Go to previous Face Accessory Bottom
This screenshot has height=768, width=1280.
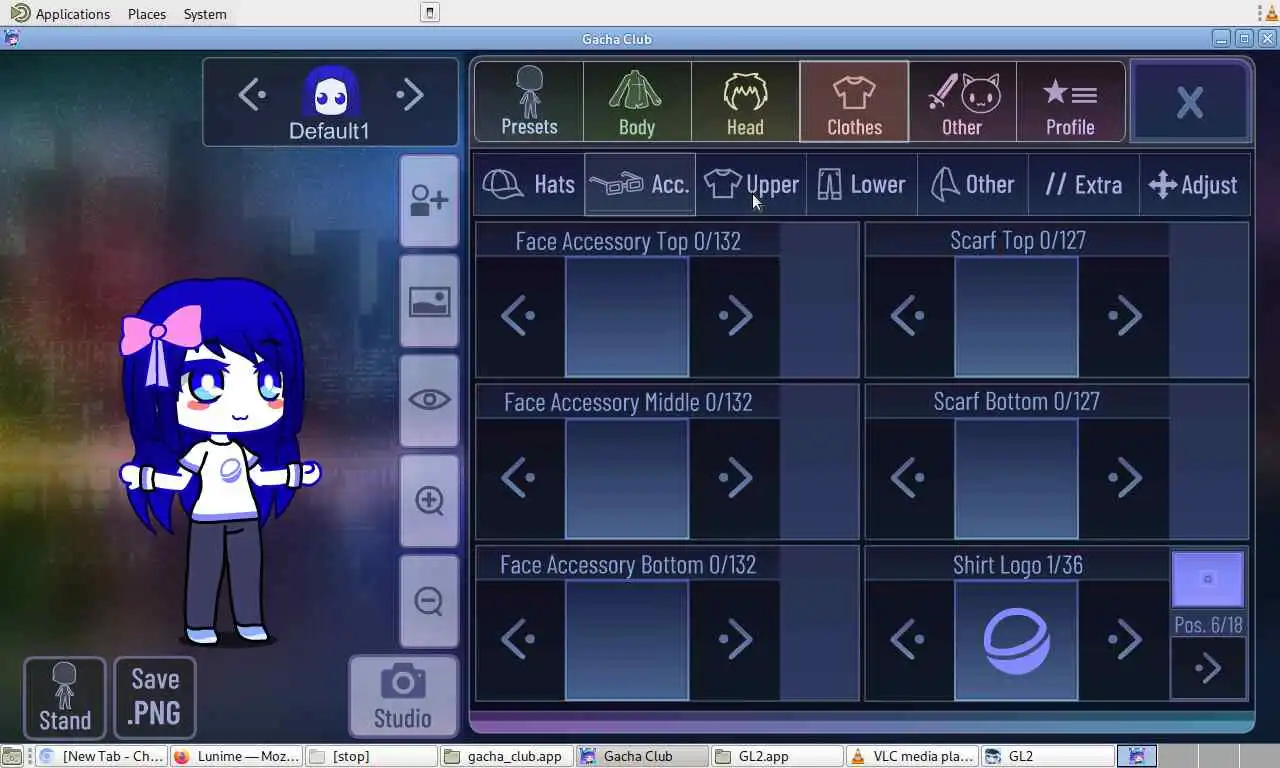[520, 640]
